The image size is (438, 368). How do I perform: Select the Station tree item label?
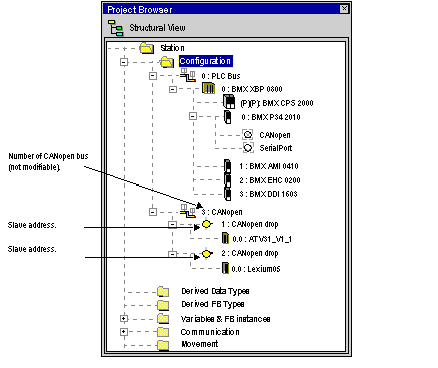[x=172, y=48]
